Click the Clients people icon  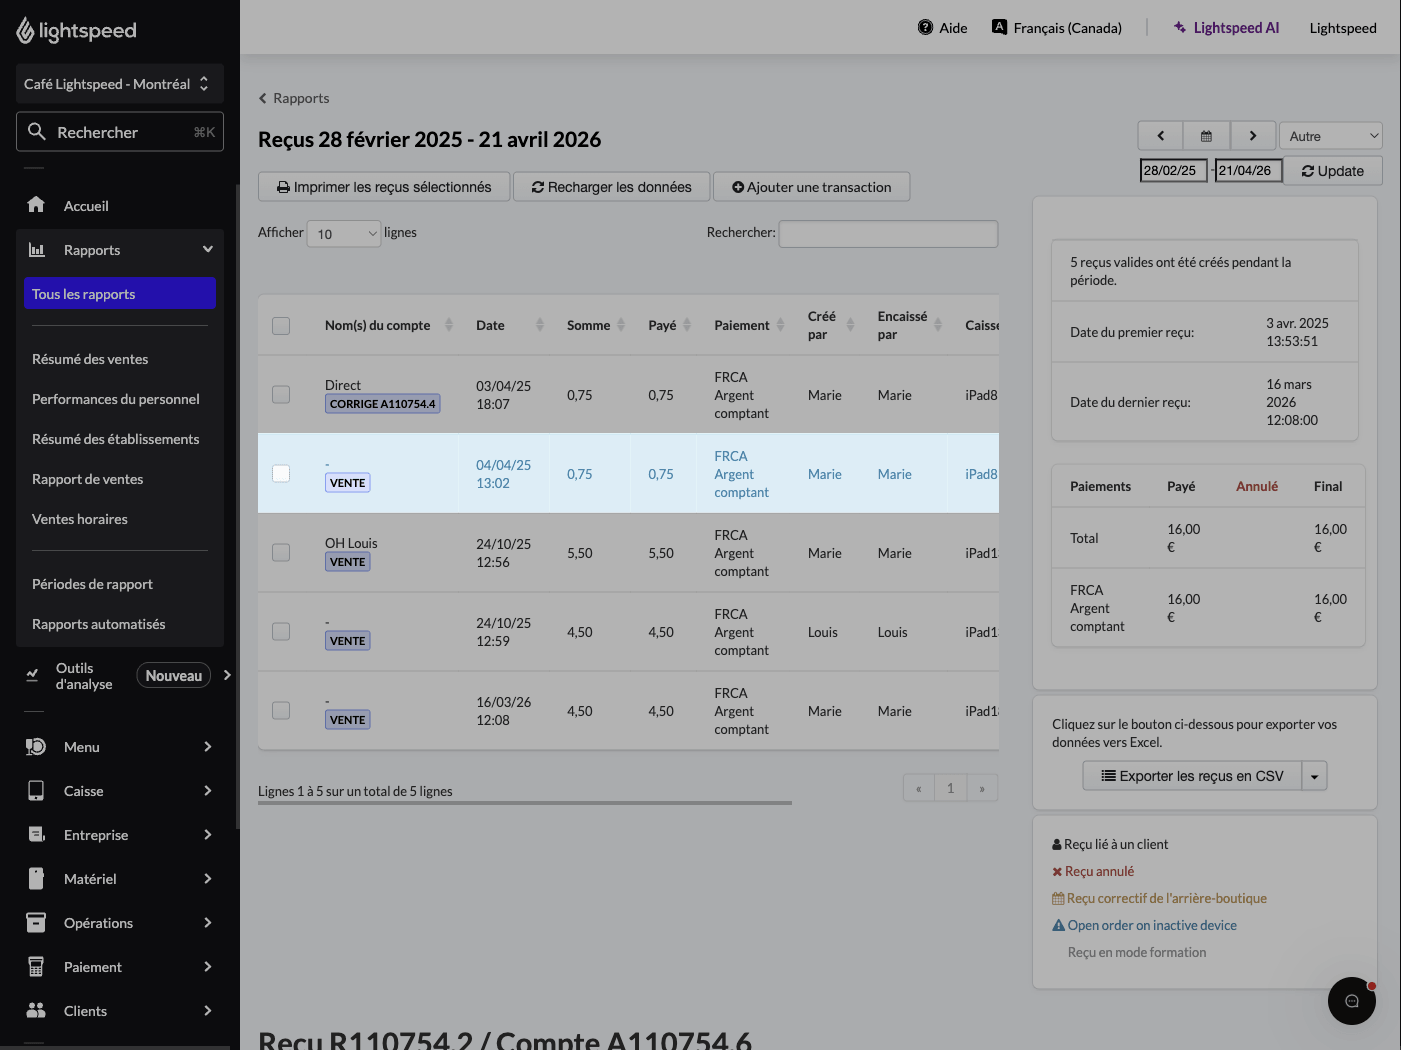pyautogui.click(x=36, y=1011)
